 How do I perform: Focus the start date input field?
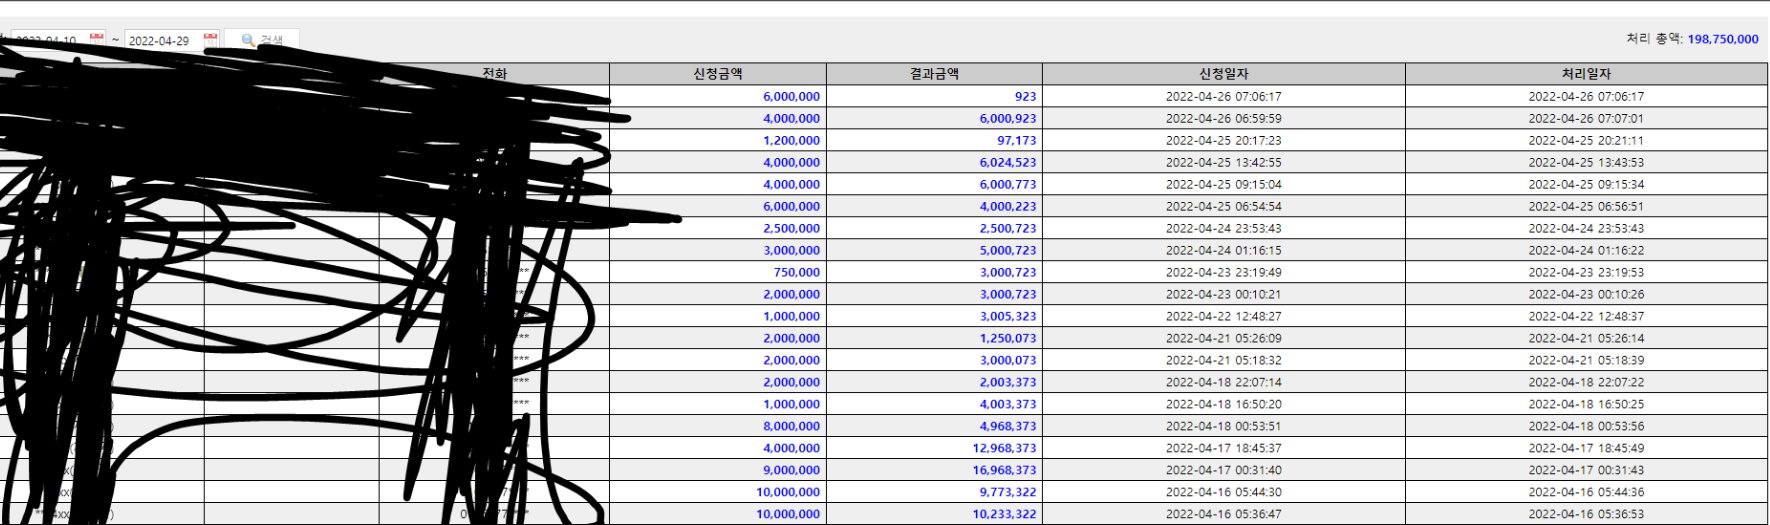click(x=48, y=41)
